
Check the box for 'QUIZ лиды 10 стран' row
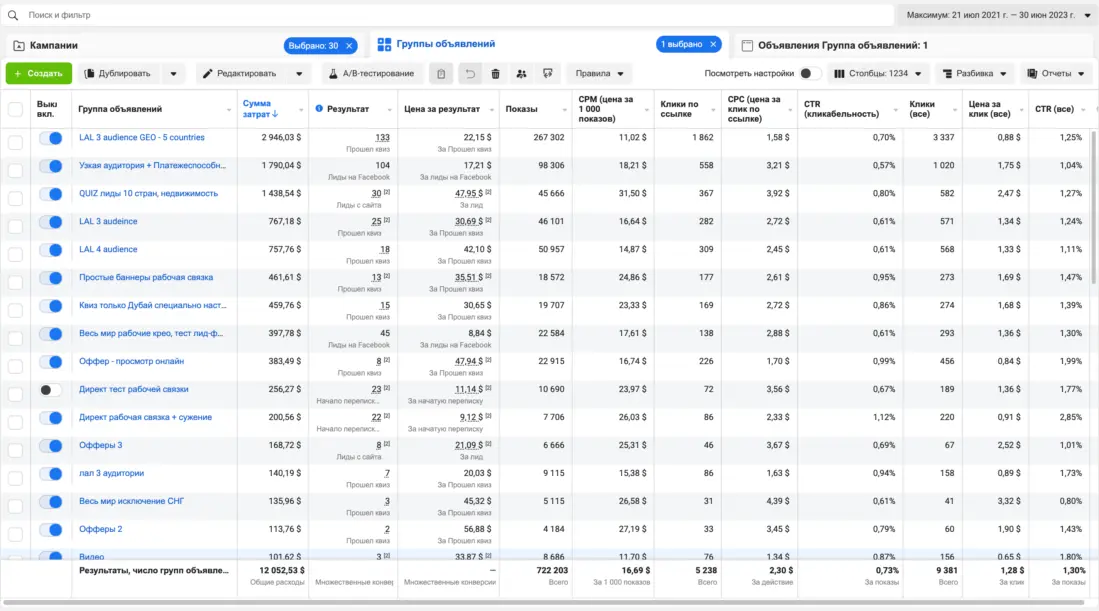tap(15, 198)
